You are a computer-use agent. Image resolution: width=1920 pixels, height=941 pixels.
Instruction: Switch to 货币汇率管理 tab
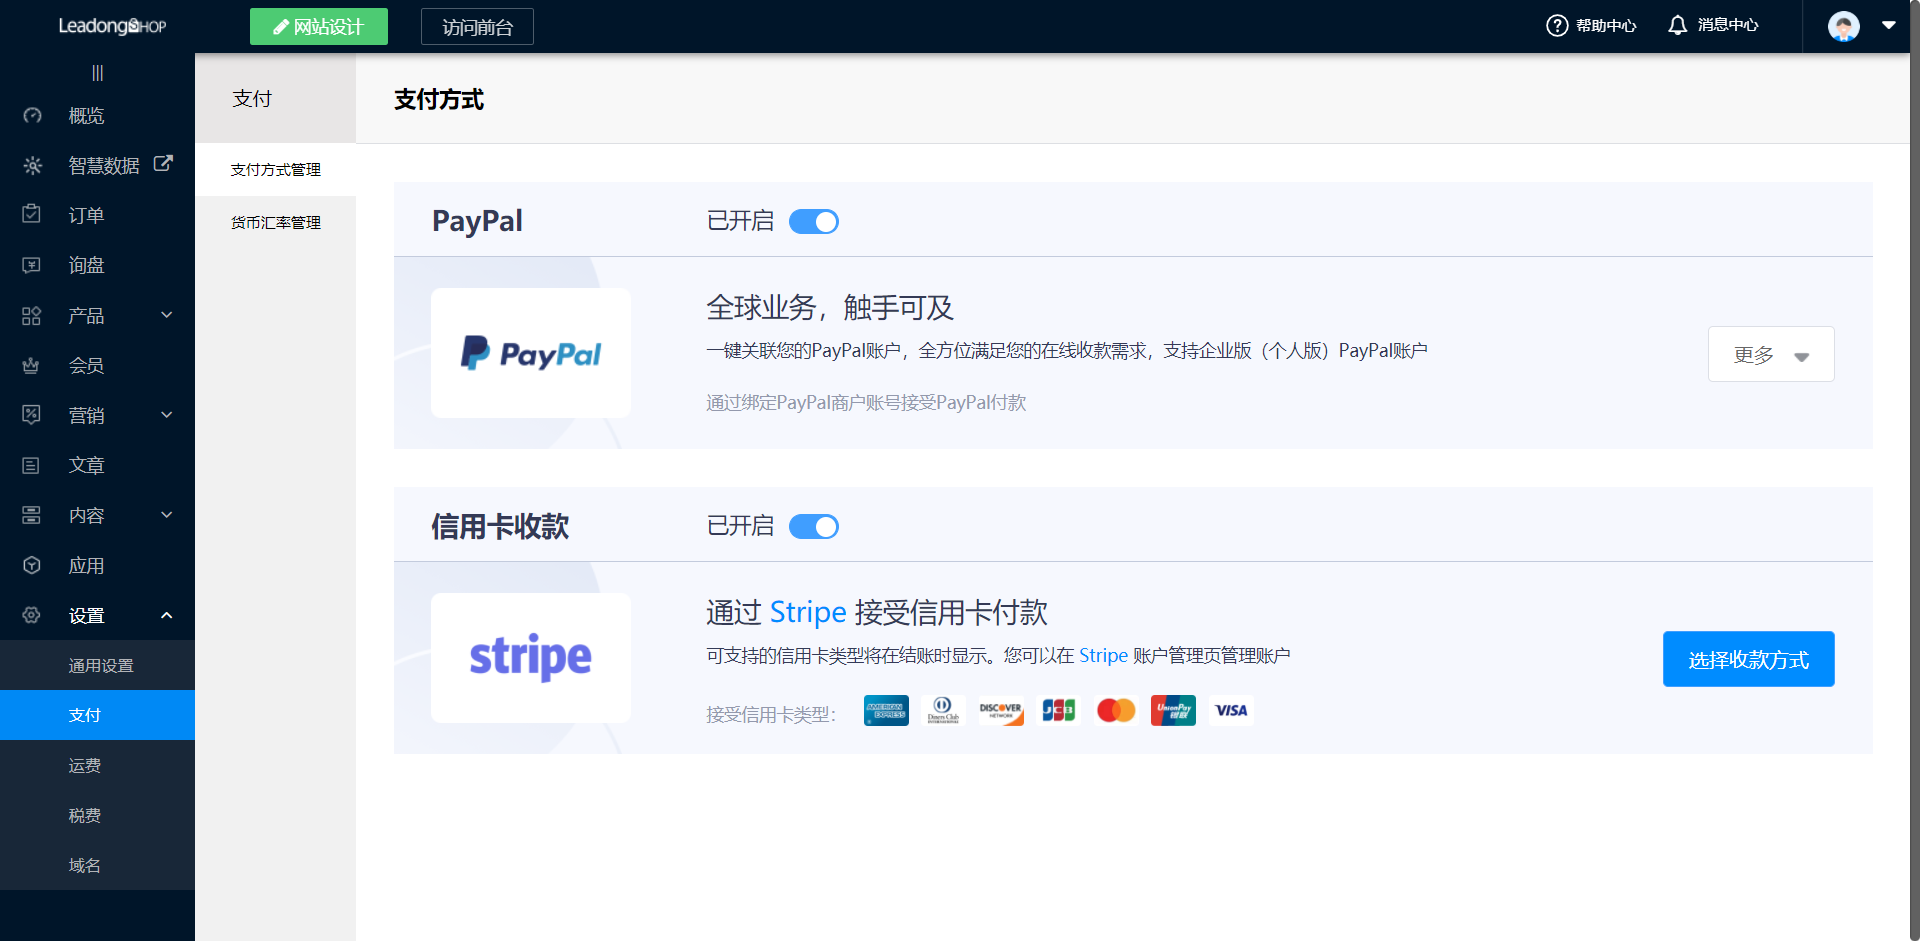(275, 222)
